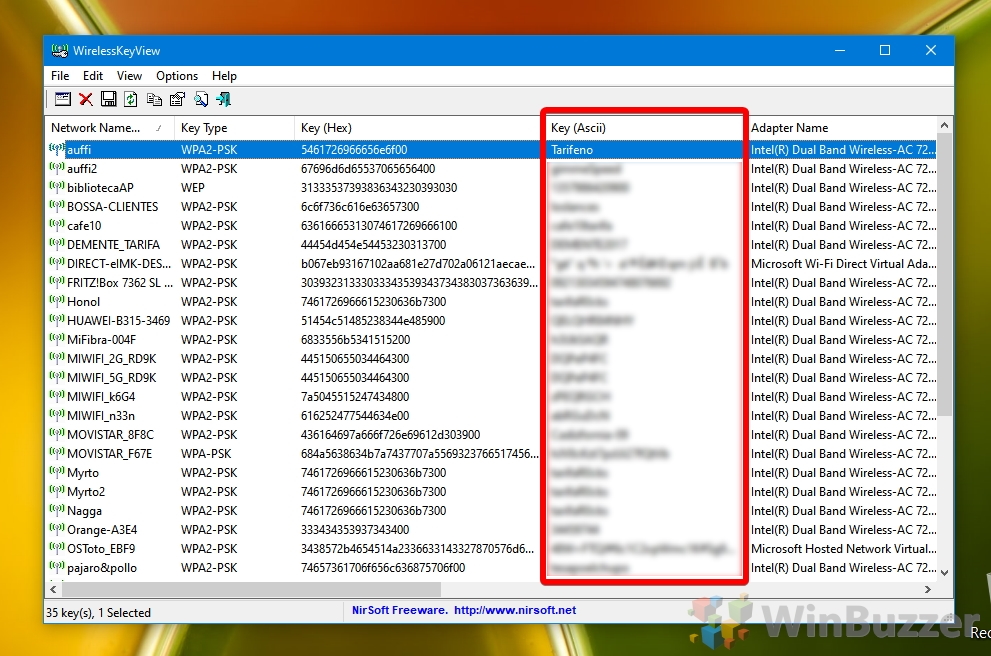Click the antenna icon next to cafe10

[x=57, y=226]
